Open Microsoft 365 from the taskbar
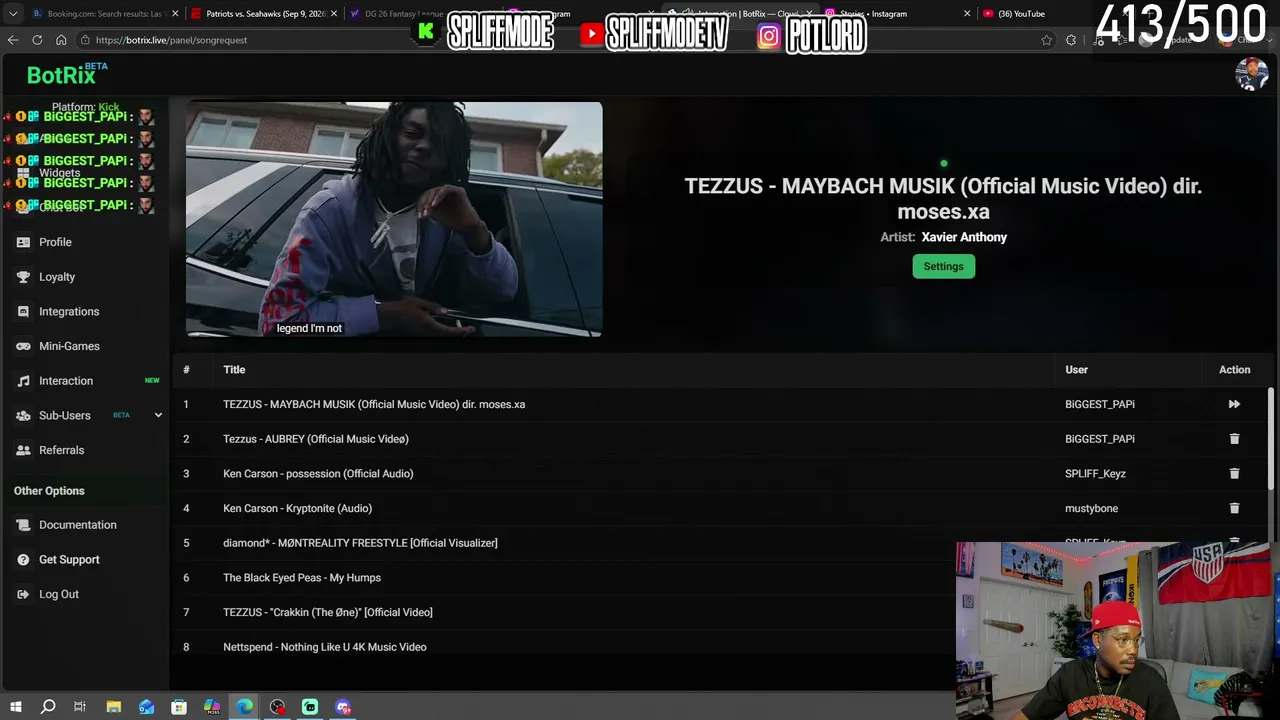 click(x=212, y=707)
